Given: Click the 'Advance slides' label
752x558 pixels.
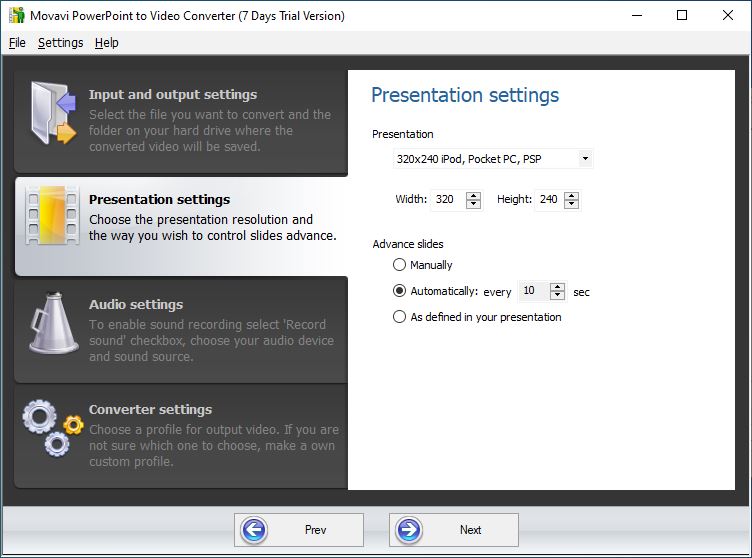Looking at the screenshot, I should (408, 244).
